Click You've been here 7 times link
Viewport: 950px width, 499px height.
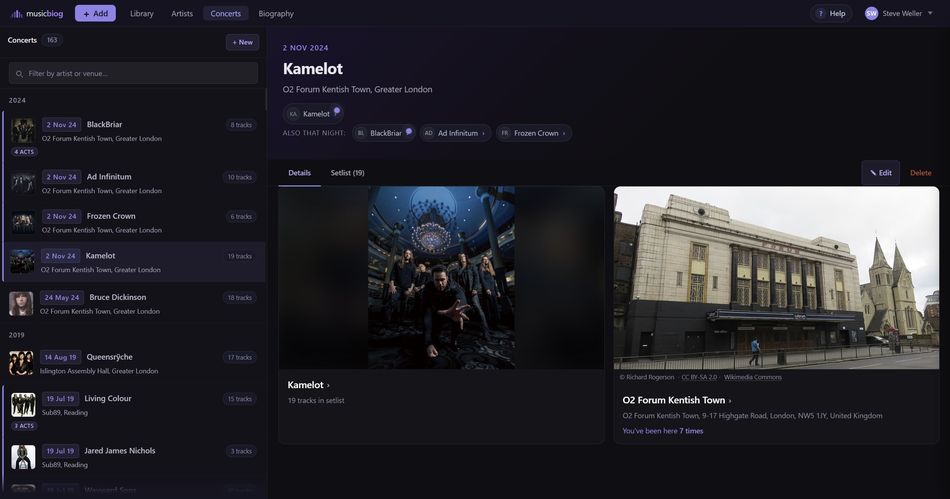click(x=663, y=431)
